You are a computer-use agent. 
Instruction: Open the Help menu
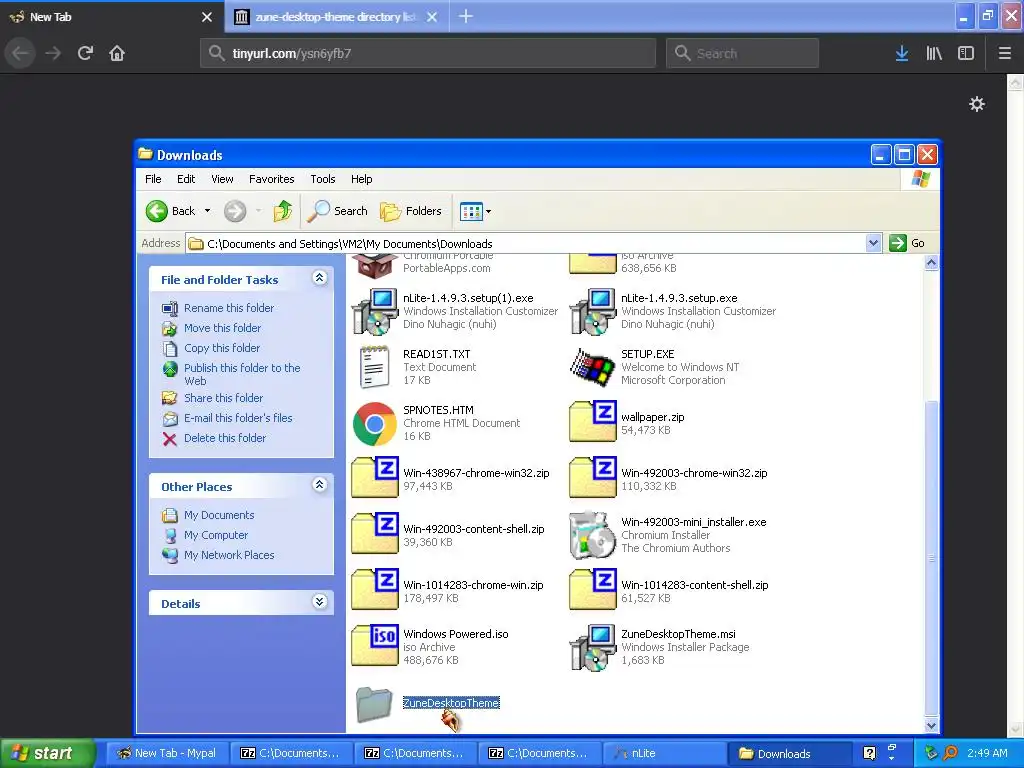tap(361, 179)
